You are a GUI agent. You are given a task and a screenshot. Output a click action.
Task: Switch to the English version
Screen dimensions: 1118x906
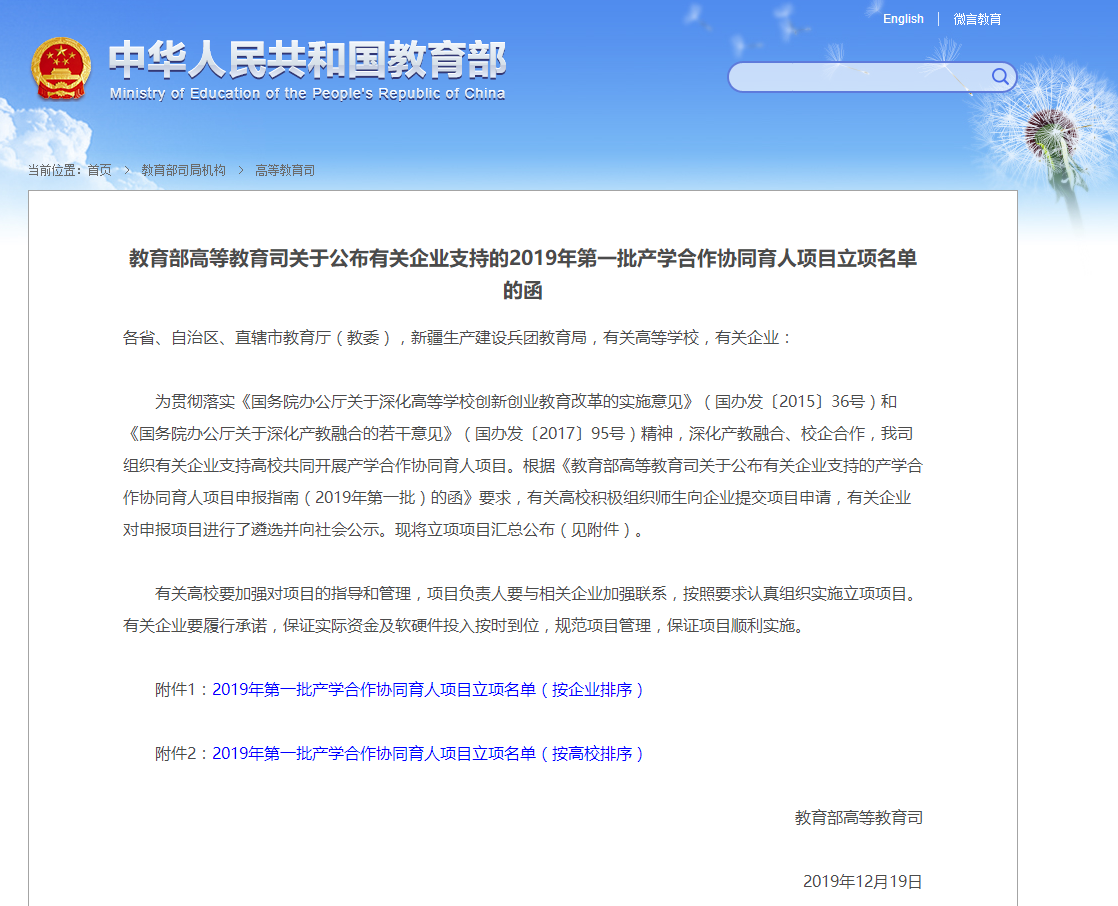(x=903, y=19)
